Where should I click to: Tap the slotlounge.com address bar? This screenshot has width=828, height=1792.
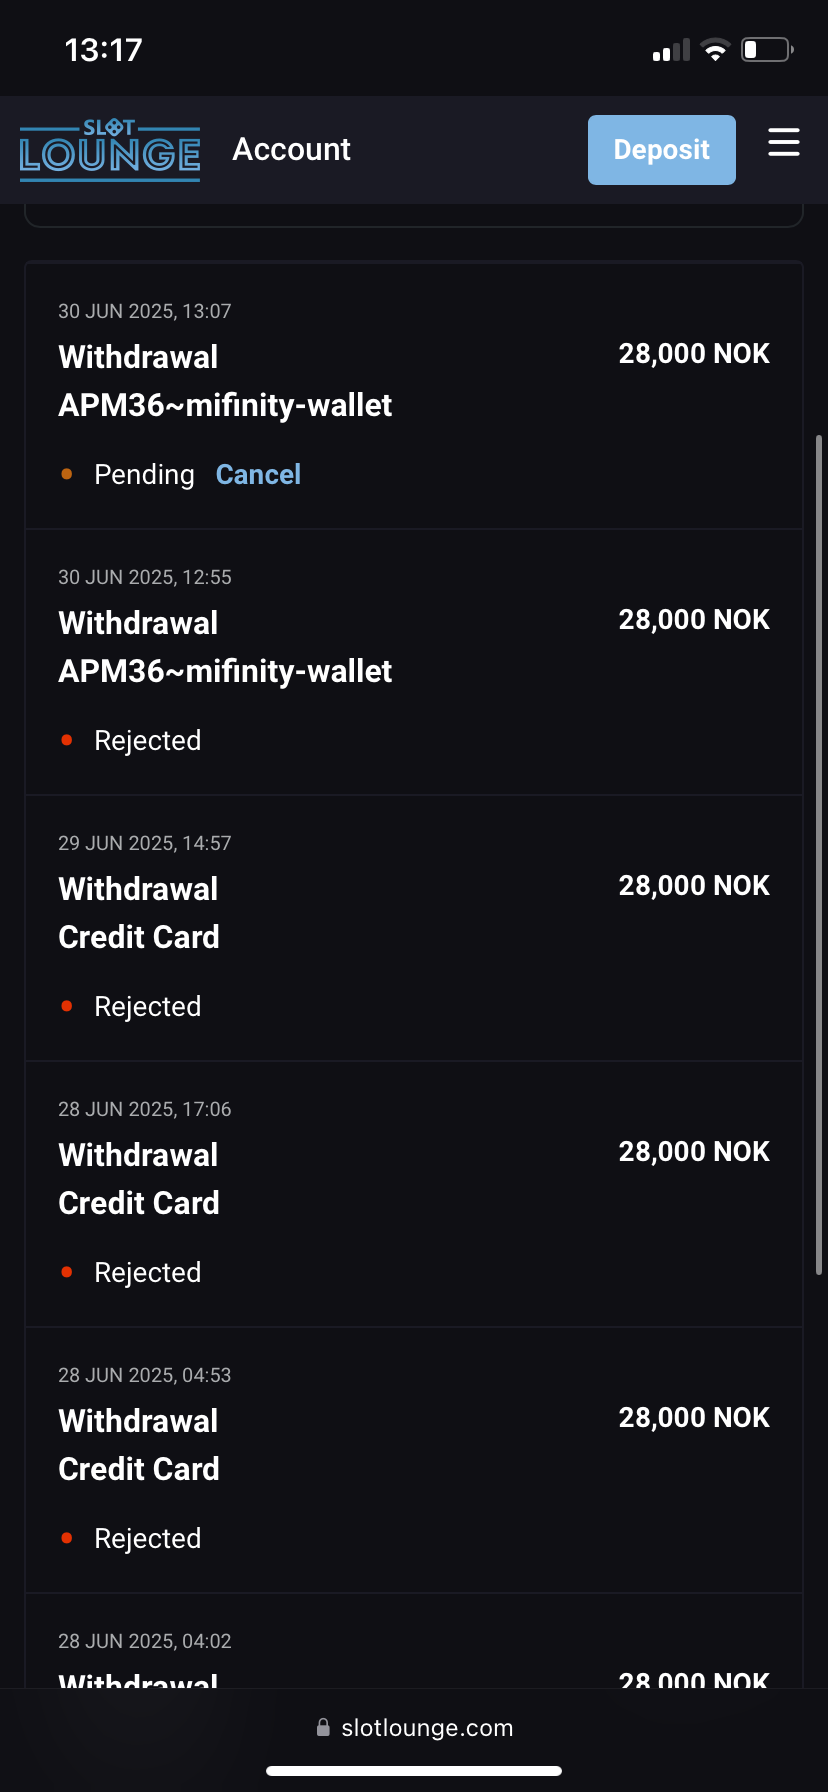pos(426,1728)
